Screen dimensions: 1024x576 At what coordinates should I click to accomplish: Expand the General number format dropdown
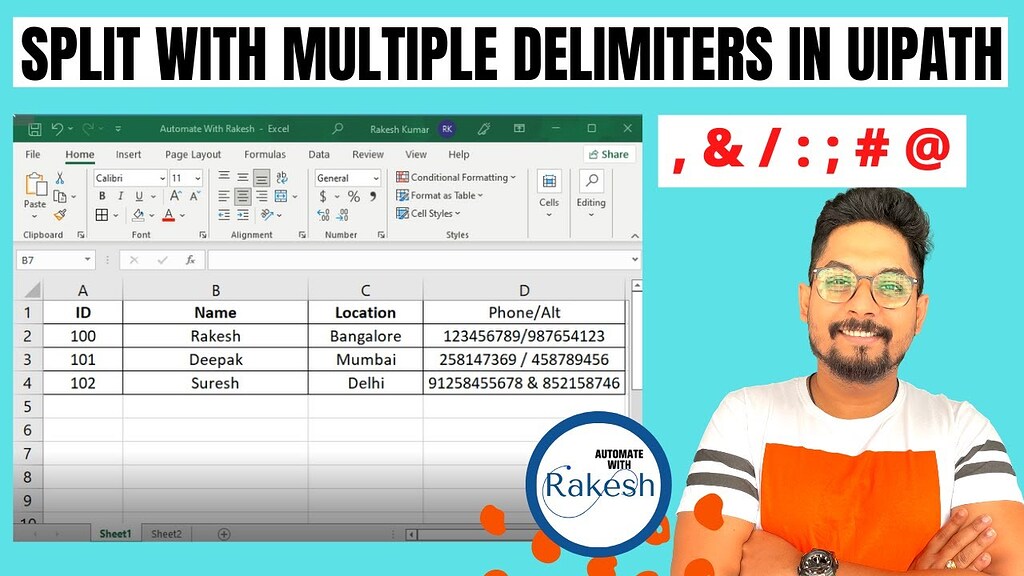pos(374,178)
